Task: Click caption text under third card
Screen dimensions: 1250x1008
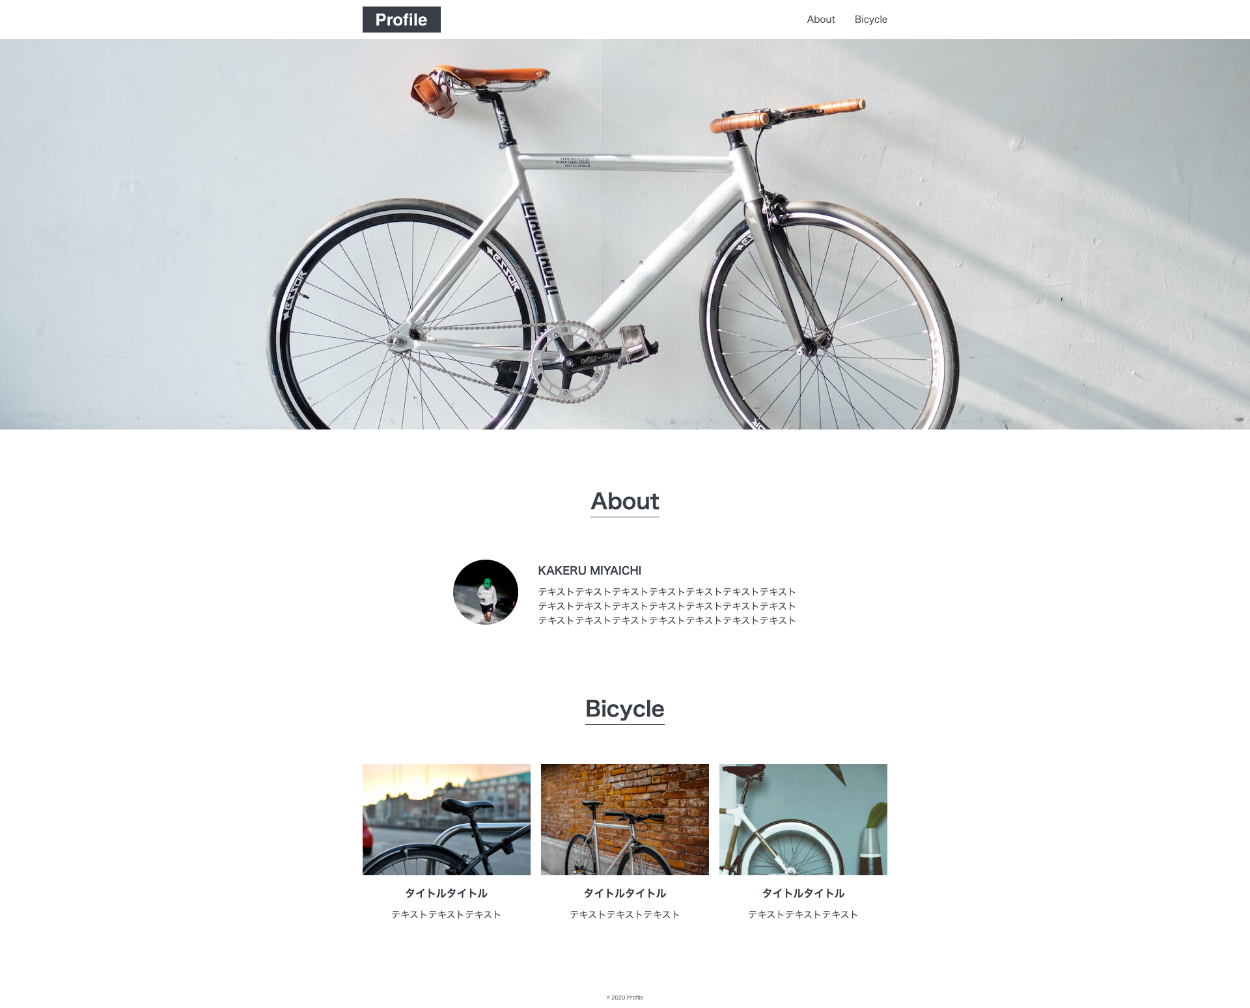Action: 803,914
